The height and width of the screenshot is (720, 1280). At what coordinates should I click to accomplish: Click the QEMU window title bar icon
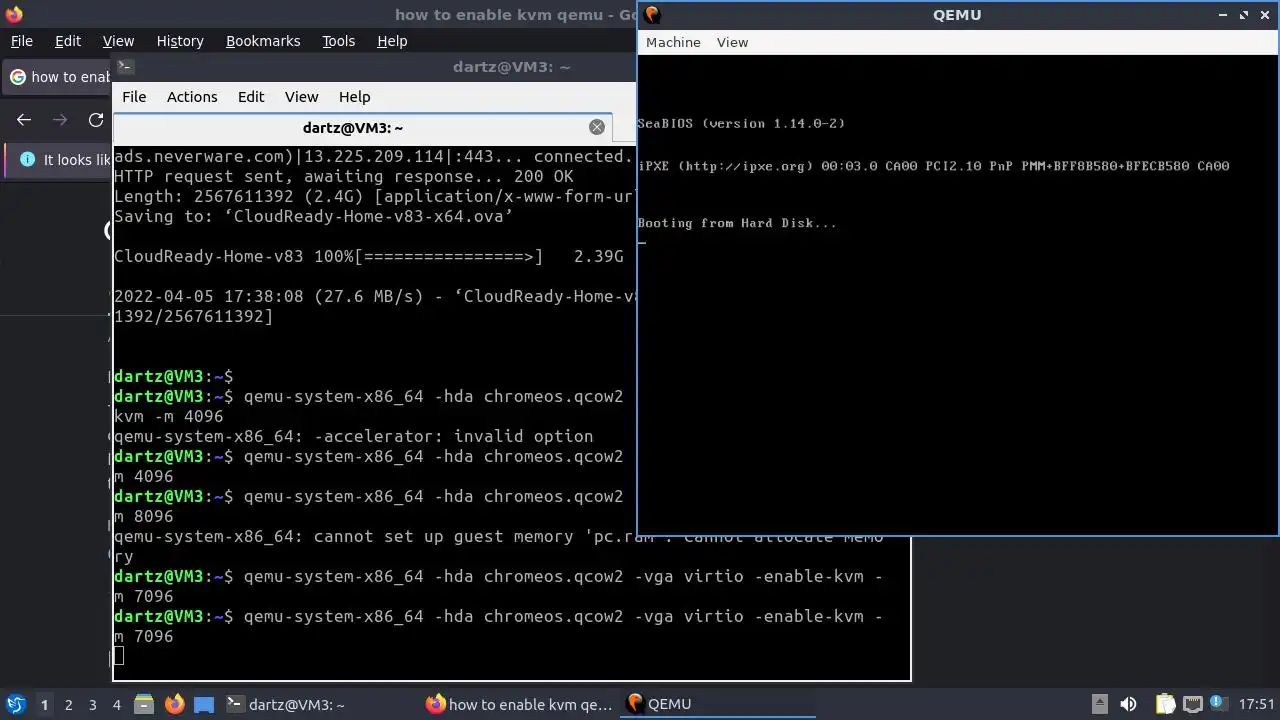[x=652, y=14]
